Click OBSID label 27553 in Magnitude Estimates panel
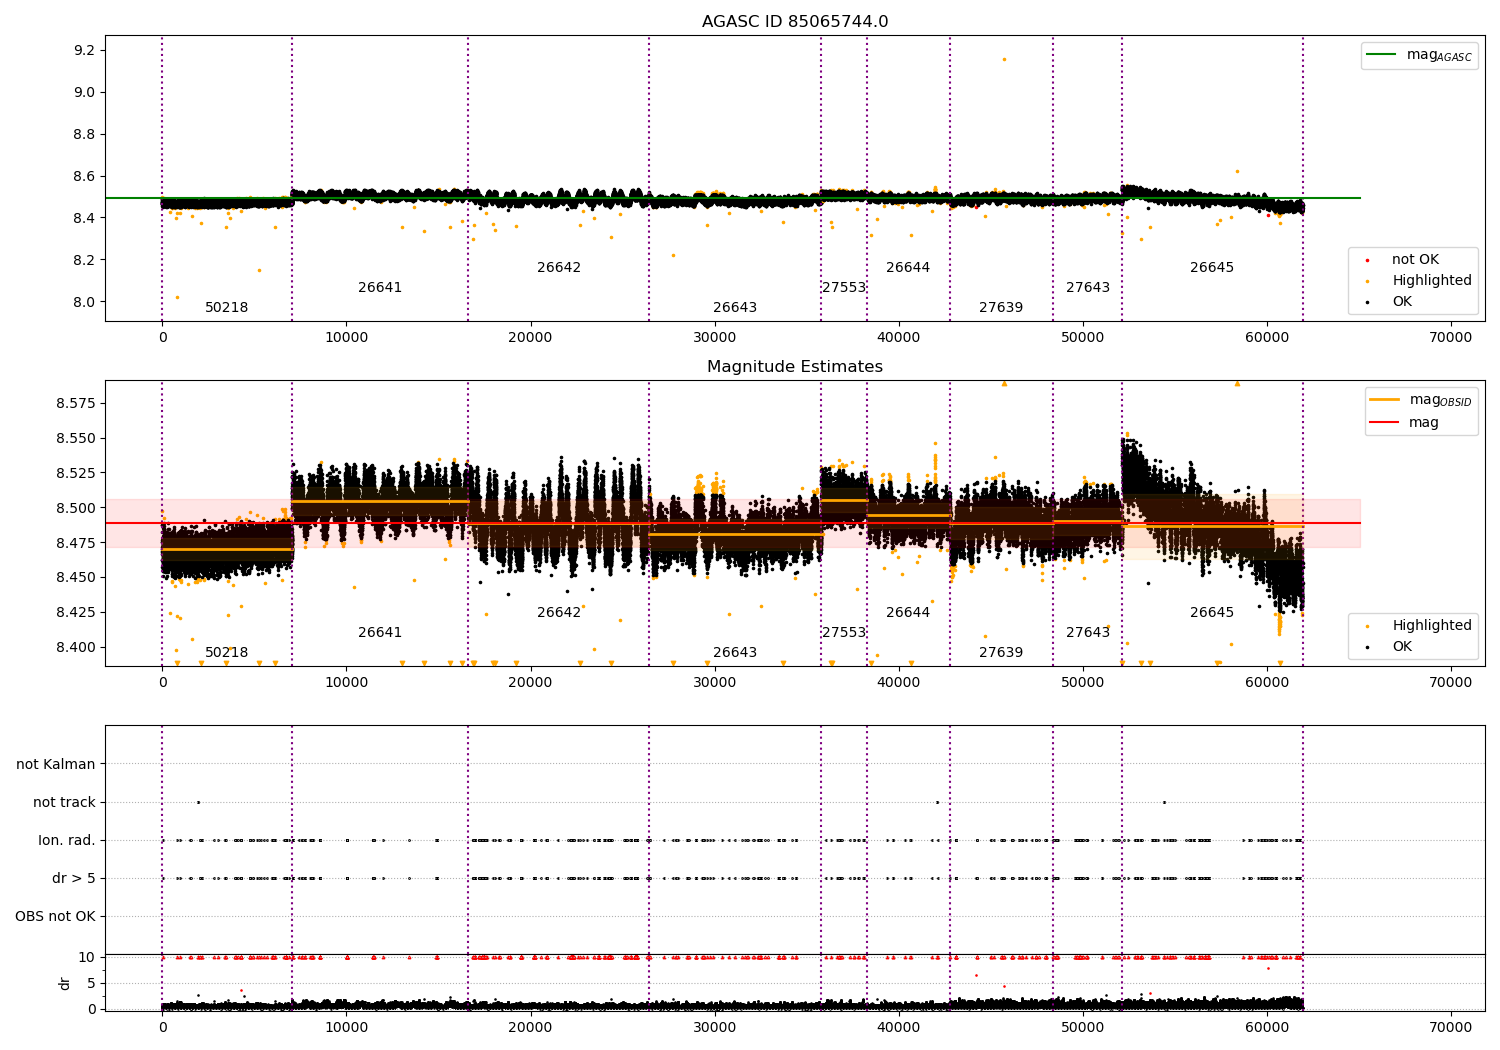The width and height of the screenshot is (1500, 1050). click(x=844, y=633)
